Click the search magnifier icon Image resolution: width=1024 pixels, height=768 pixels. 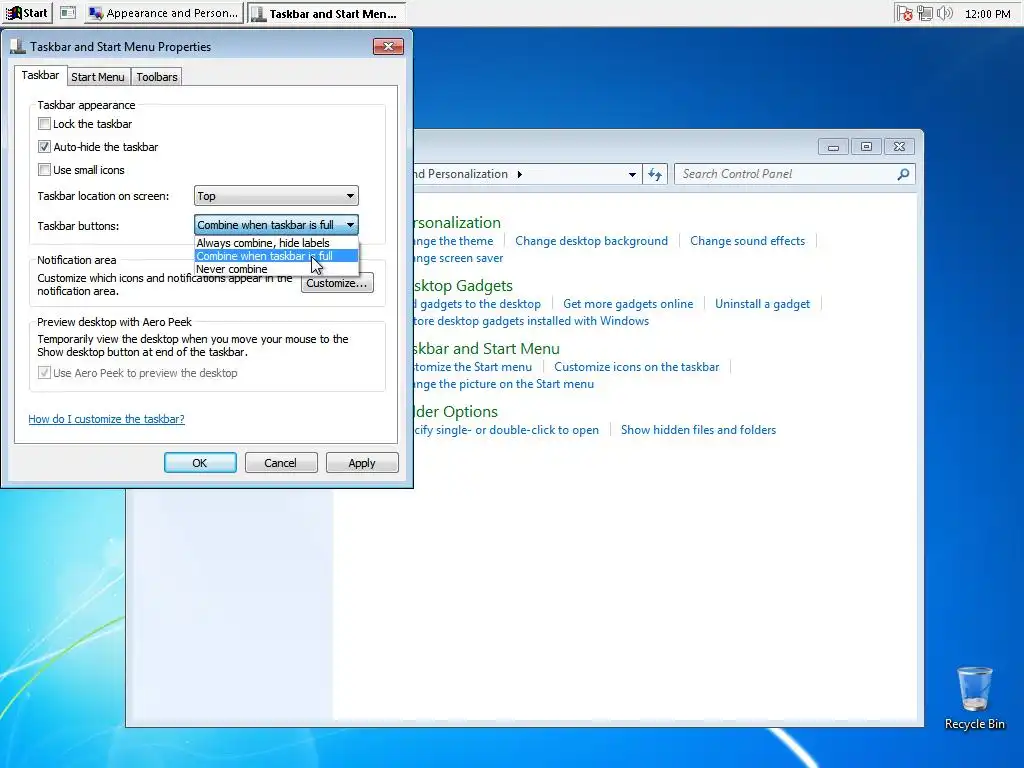pos(903,174)
